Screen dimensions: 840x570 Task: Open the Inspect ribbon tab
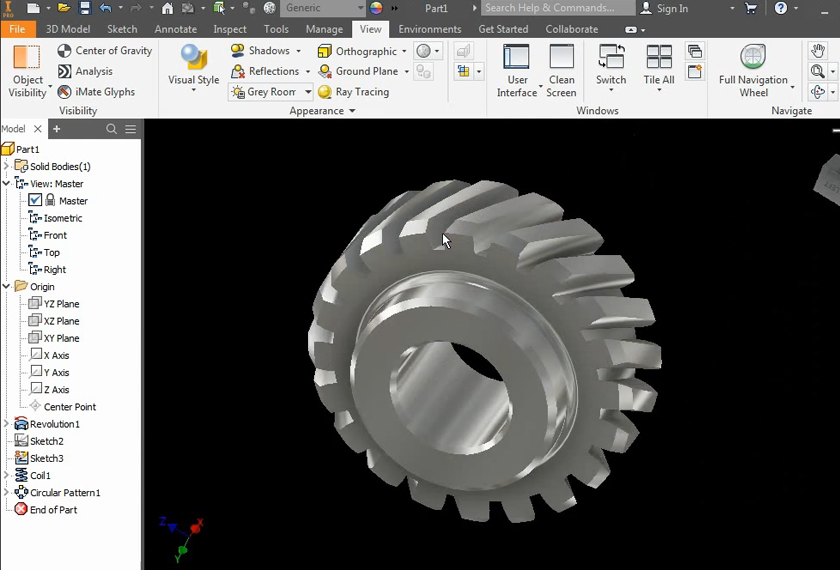tap(229, 29)
